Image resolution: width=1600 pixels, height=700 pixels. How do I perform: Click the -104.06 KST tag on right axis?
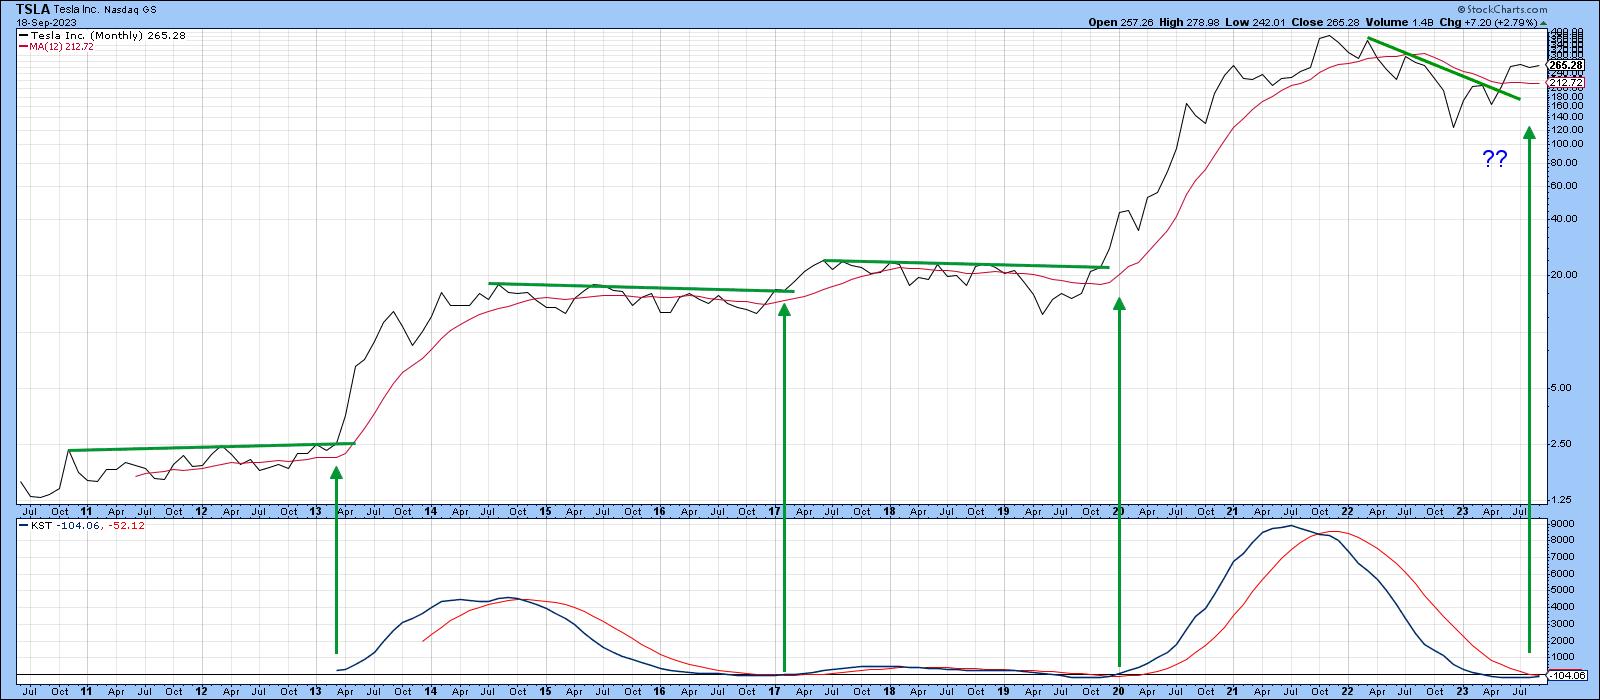tap(1566, 676)
